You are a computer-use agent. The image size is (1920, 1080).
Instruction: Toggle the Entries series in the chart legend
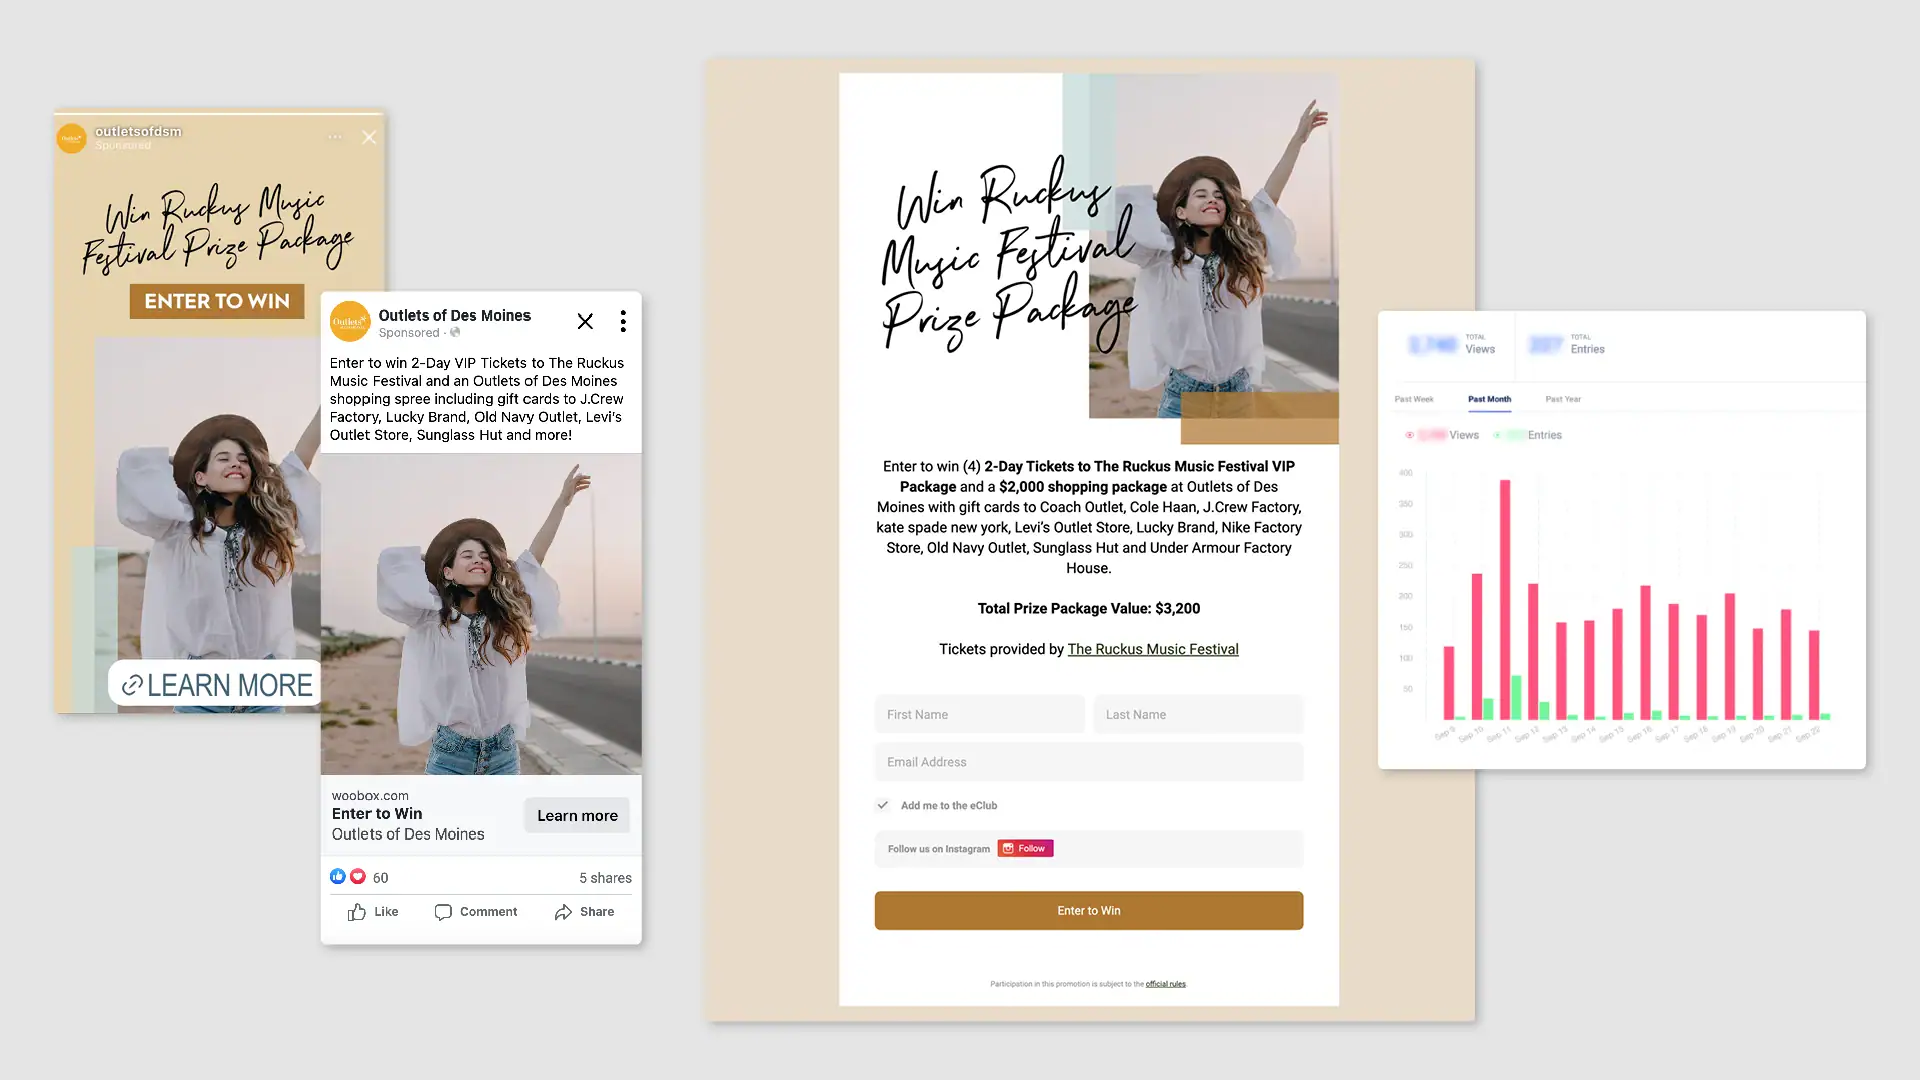(1527, 435)
